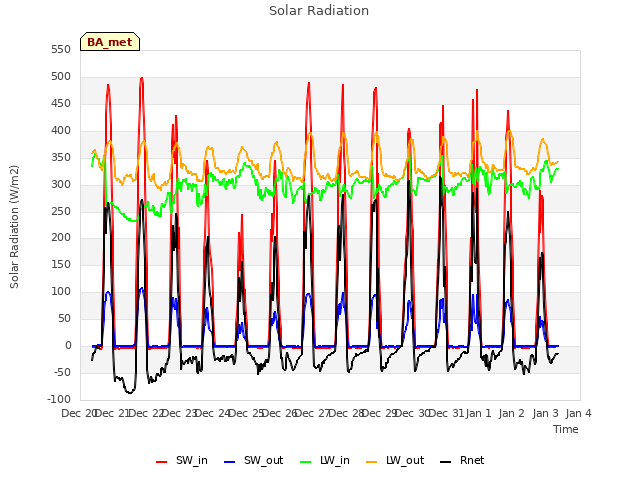
Task: Click the Solar Radiation chart title
Action: point(319,11)
